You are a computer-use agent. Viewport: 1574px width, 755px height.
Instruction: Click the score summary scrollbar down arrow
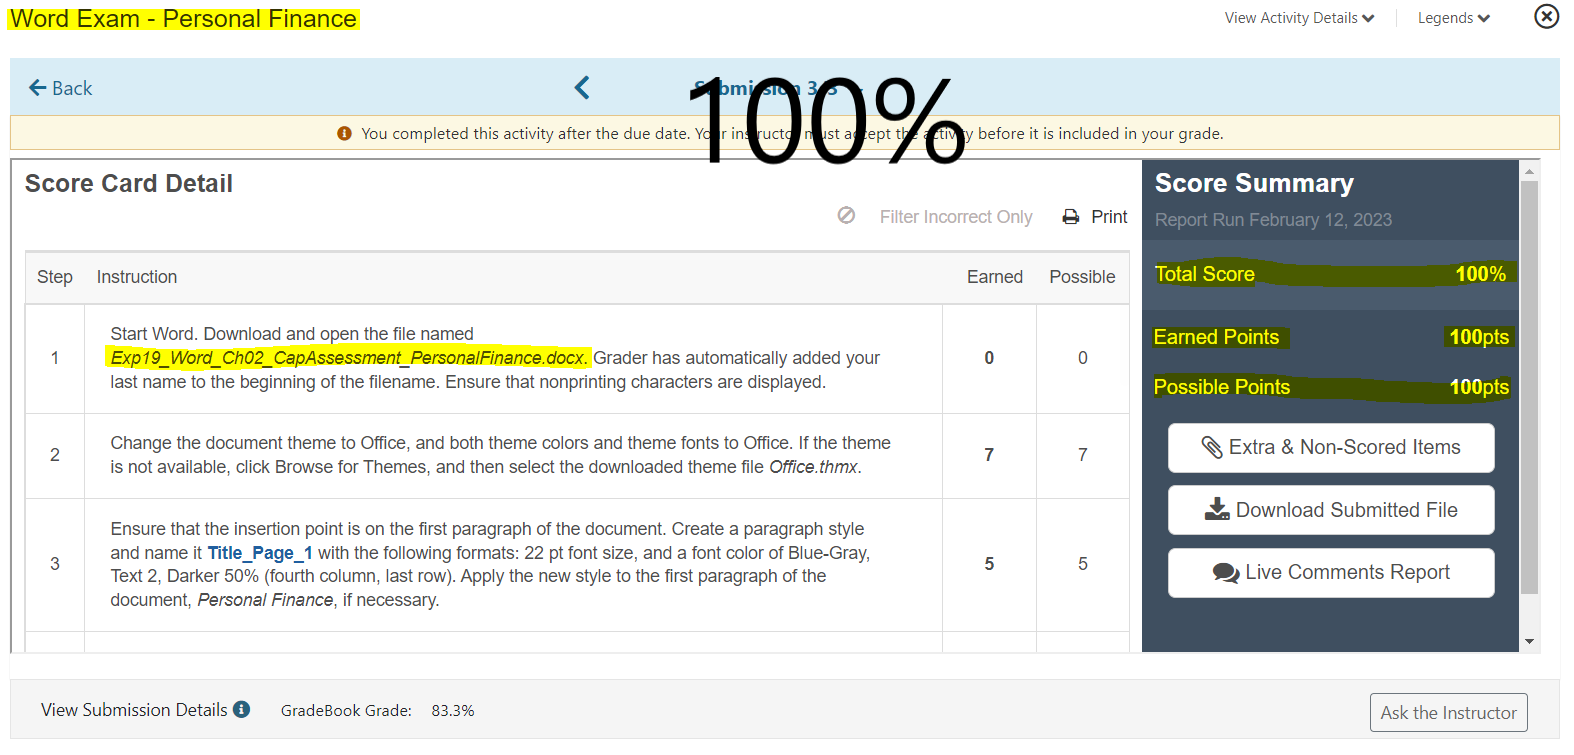pos(1529,642)
